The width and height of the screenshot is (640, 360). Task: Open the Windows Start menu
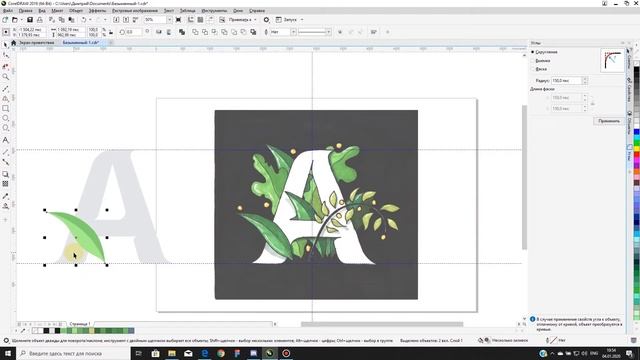(7, 353)
